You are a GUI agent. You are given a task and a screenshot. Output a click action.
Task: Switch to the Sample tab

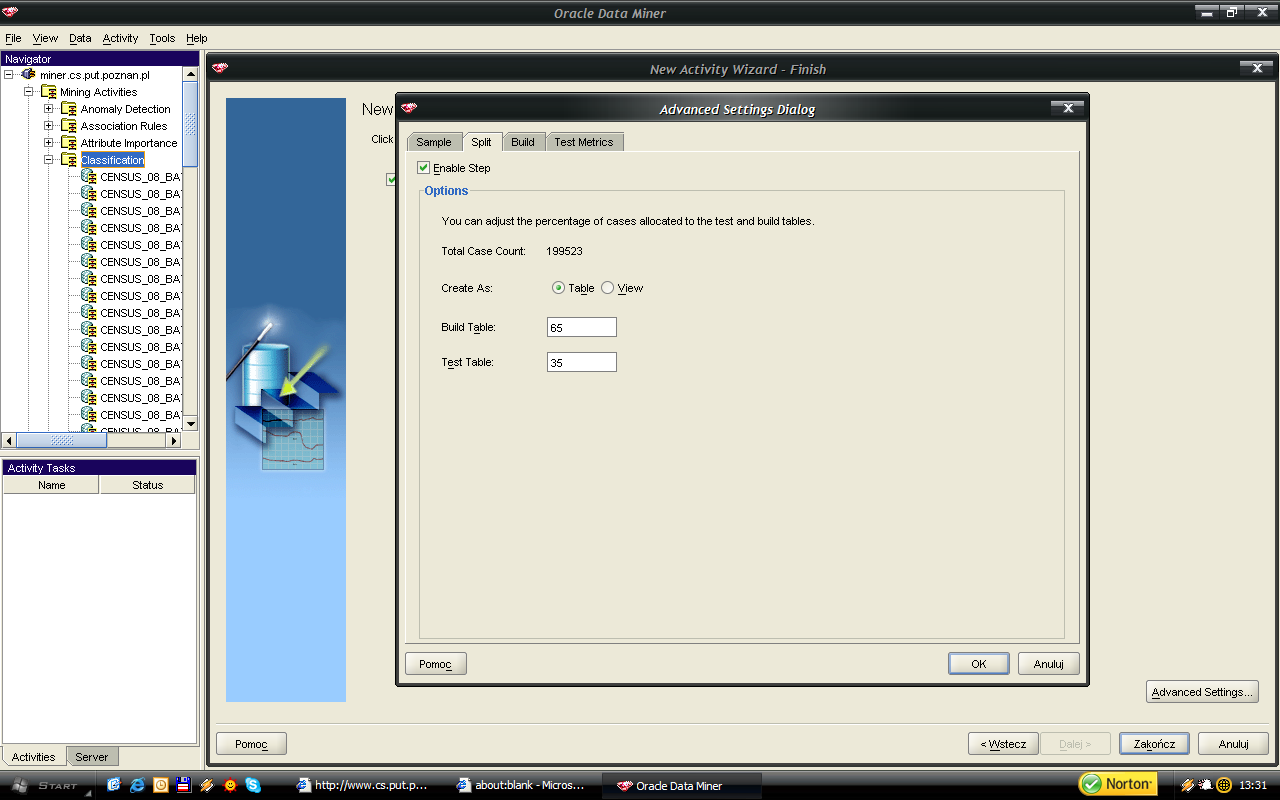[x=434, y=142]
